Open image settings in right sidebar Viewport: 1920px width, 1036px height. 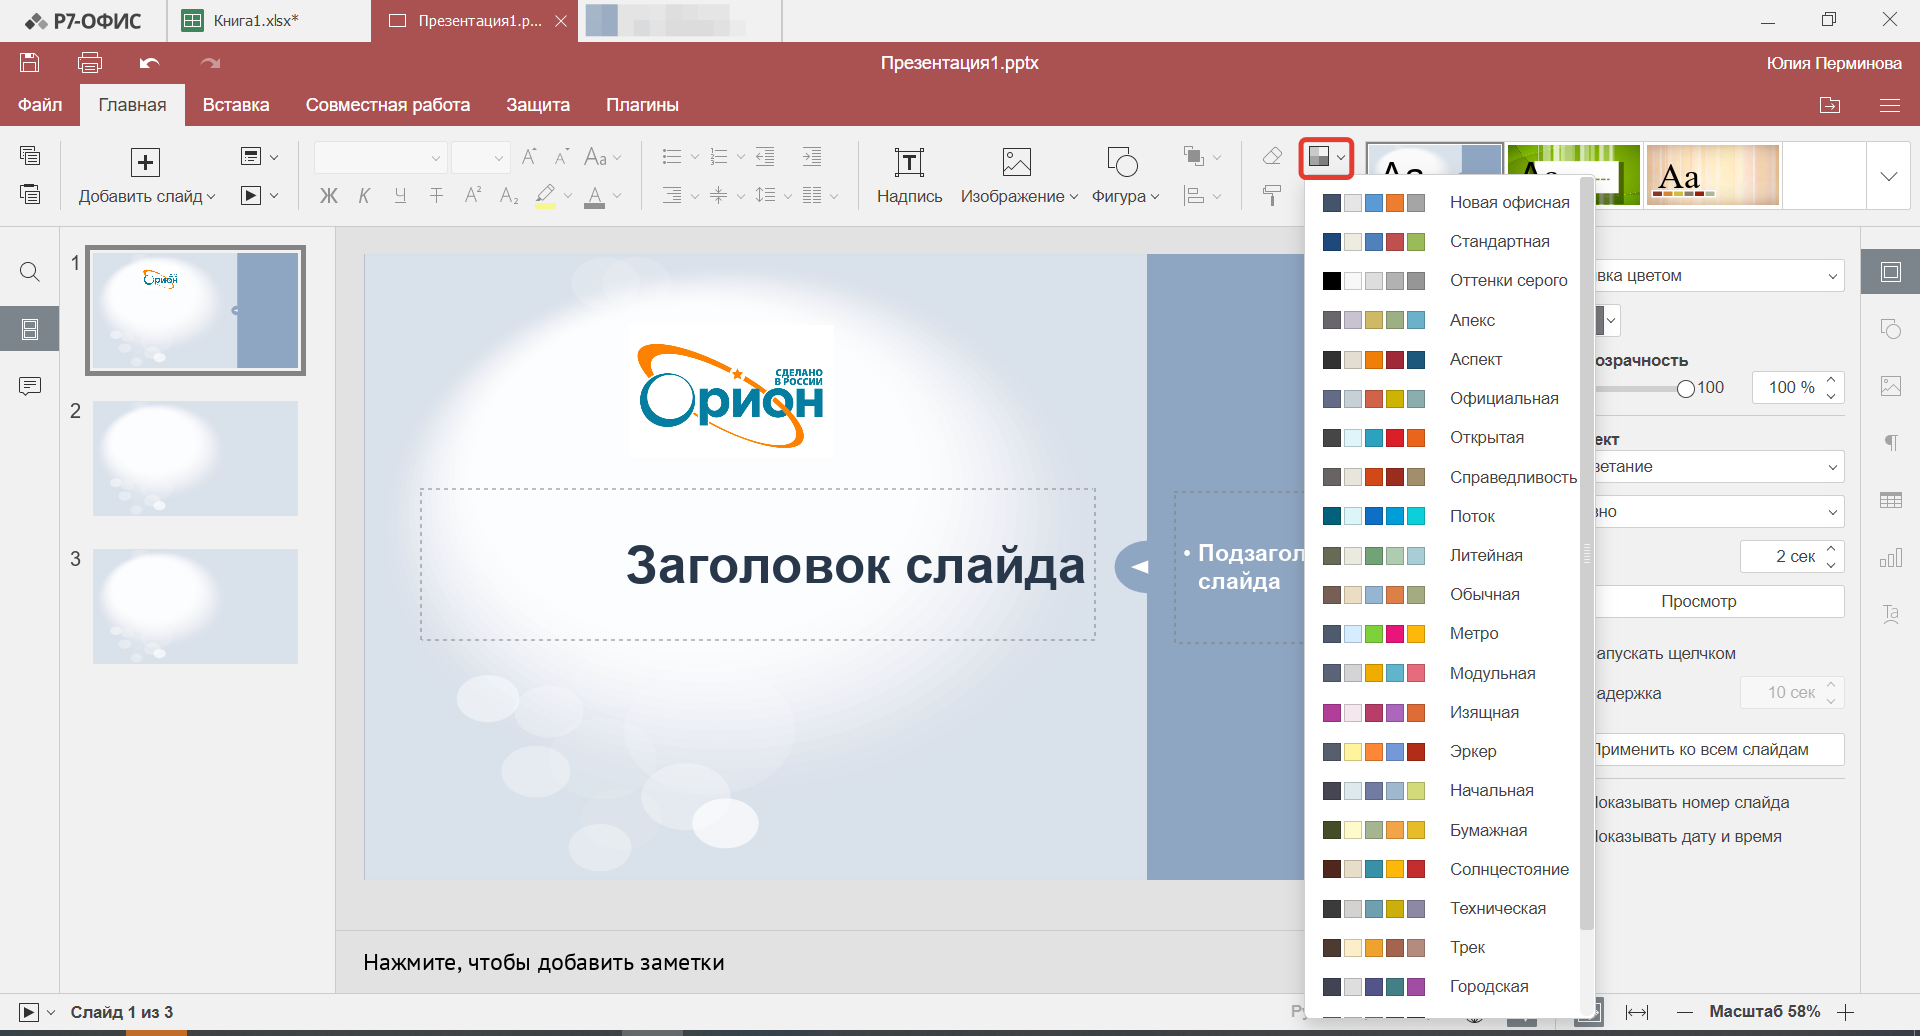pos(1890,386)
